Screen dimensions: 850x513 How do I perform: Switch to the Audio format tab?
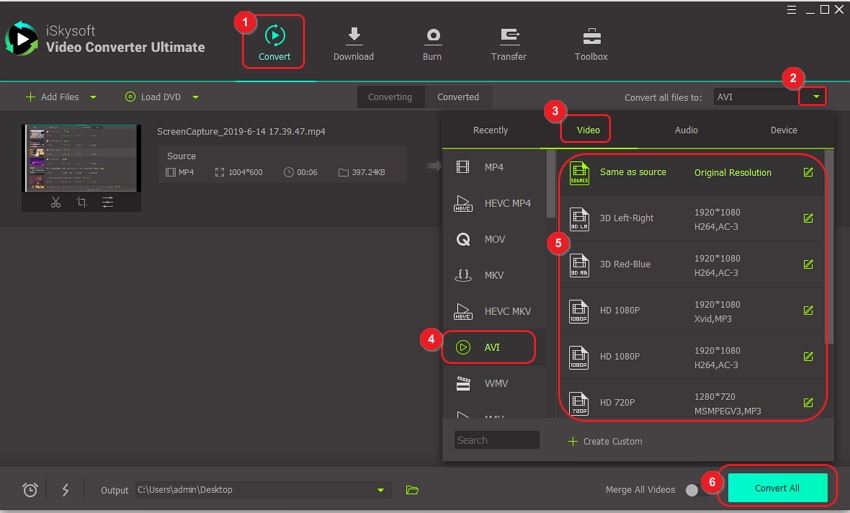coord(686,130)
